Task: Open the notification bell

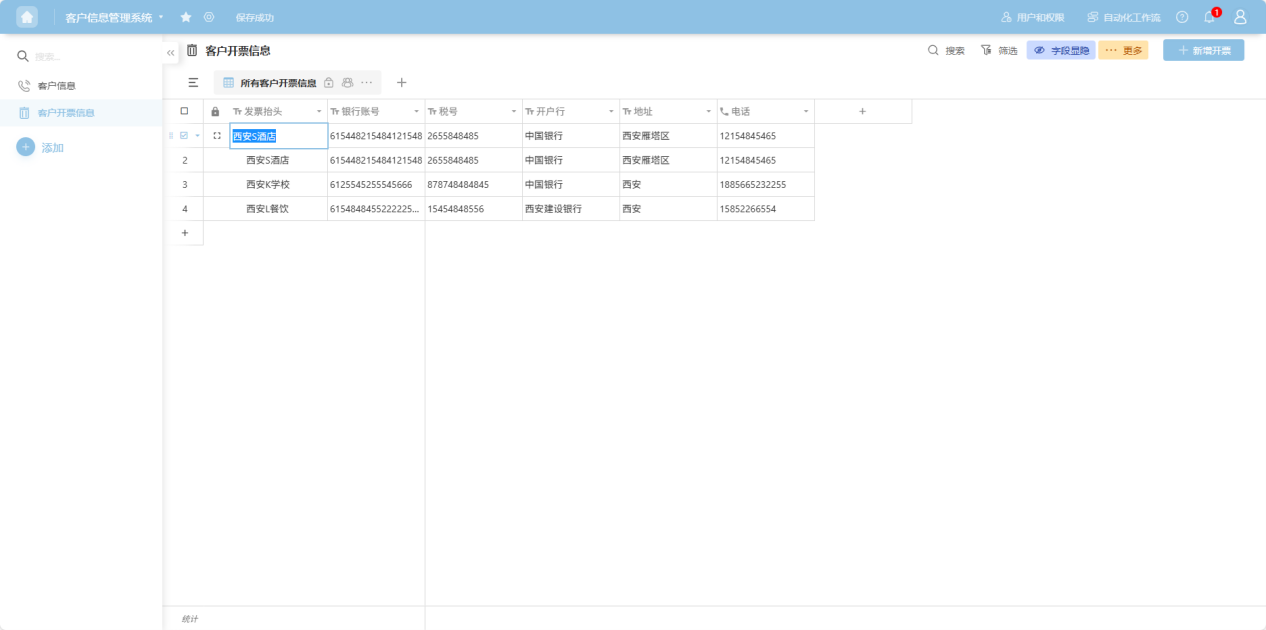Action: pos(1209,17)
